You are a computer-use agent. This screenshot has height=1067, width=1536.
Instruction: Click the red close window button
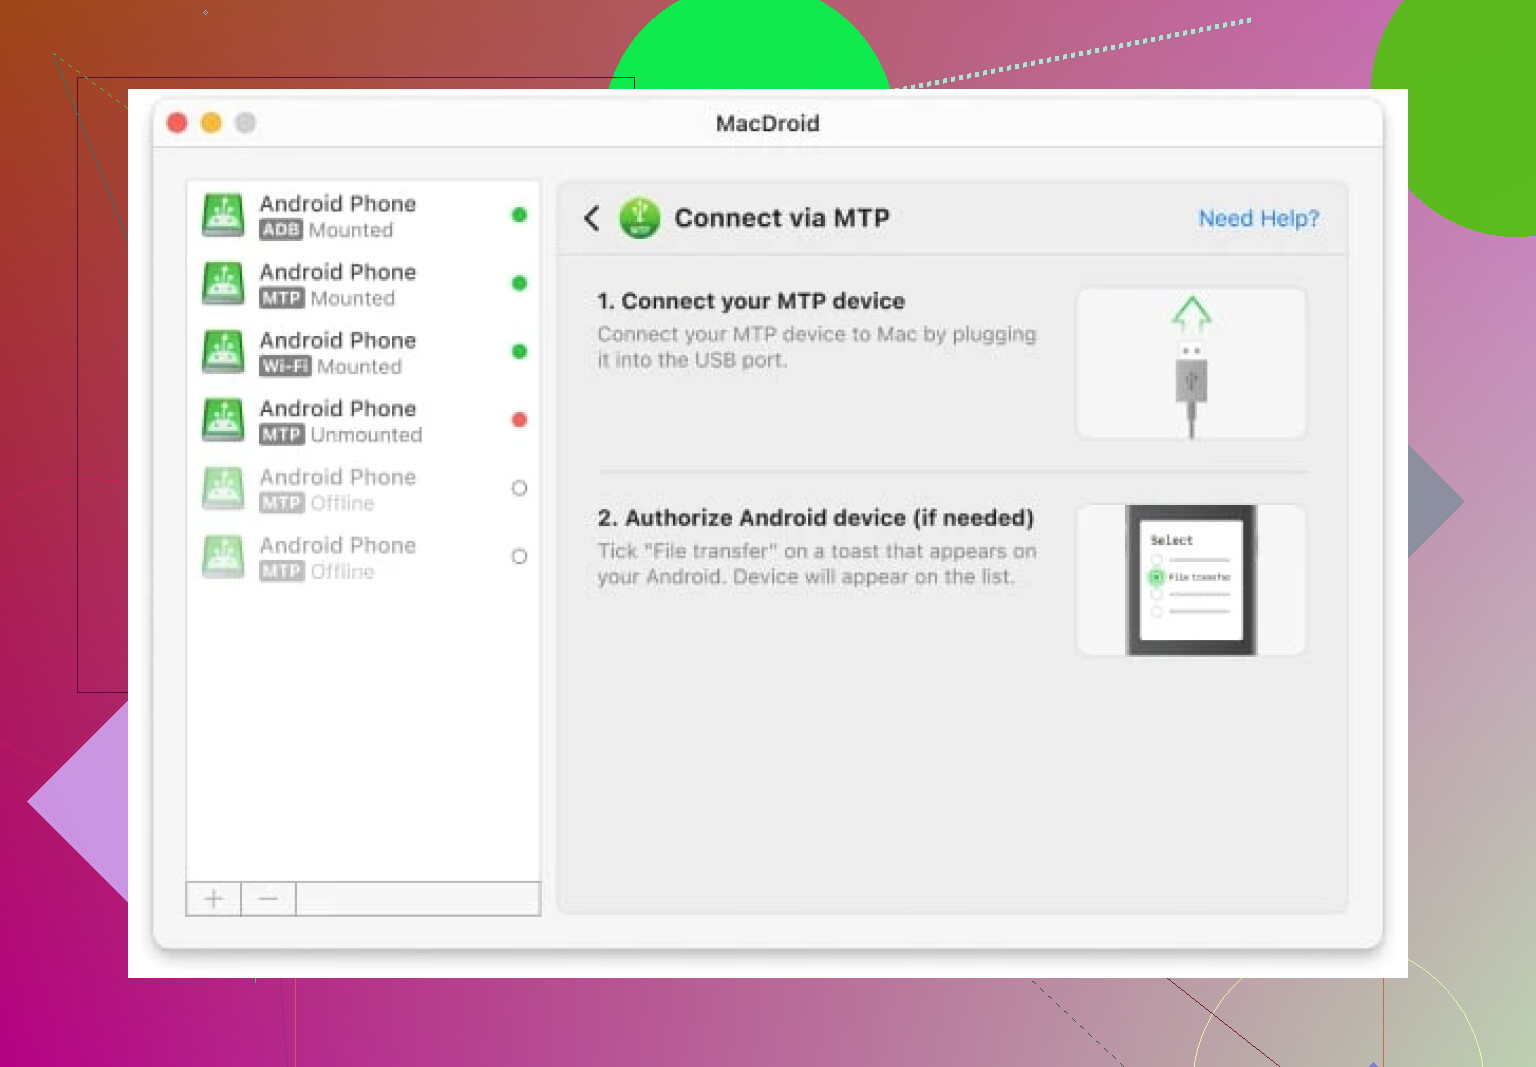pyautogui.click(x=177, y=122)
